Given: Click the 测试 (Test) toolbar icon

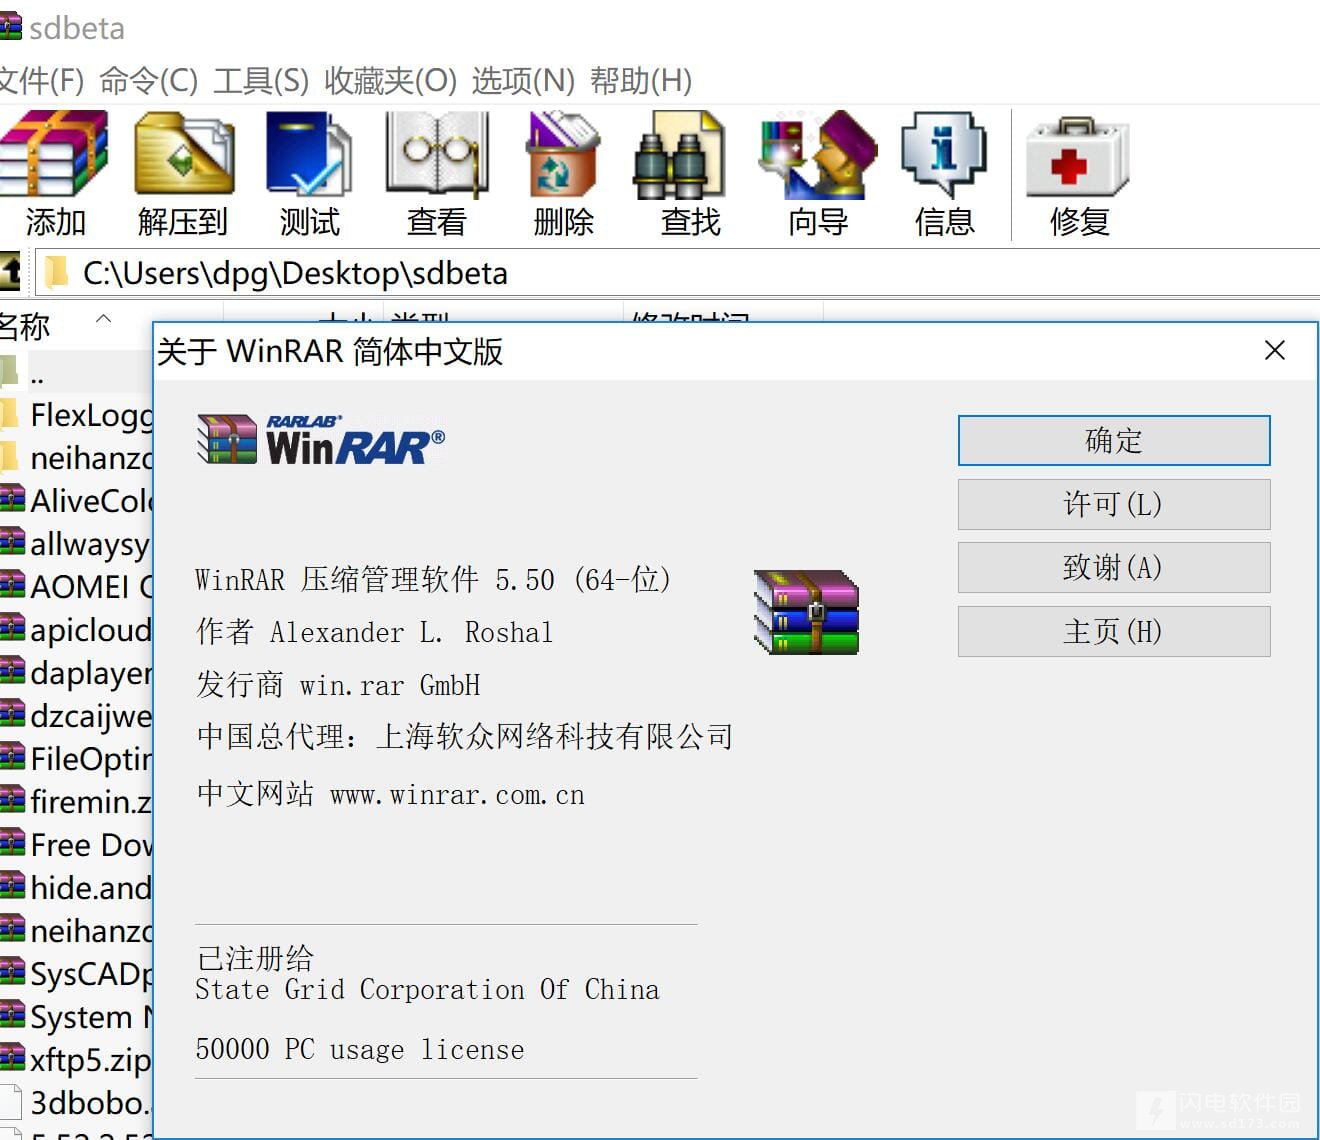Looking at the screenshot, I should [x=309, y=153].
